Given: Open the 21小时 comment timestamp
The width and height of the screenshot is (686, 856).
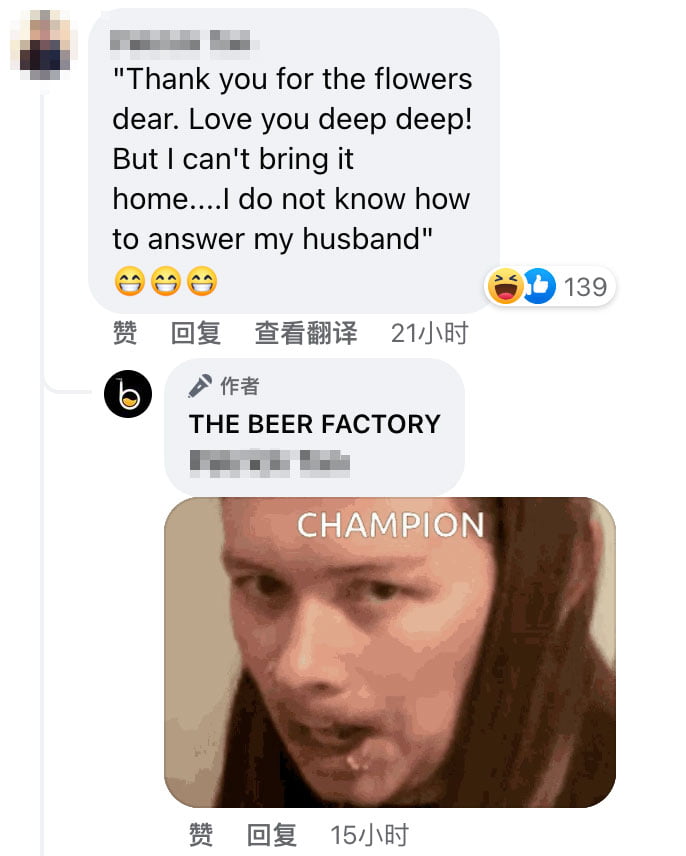Looking at the screenshot, I should (430, 332).
